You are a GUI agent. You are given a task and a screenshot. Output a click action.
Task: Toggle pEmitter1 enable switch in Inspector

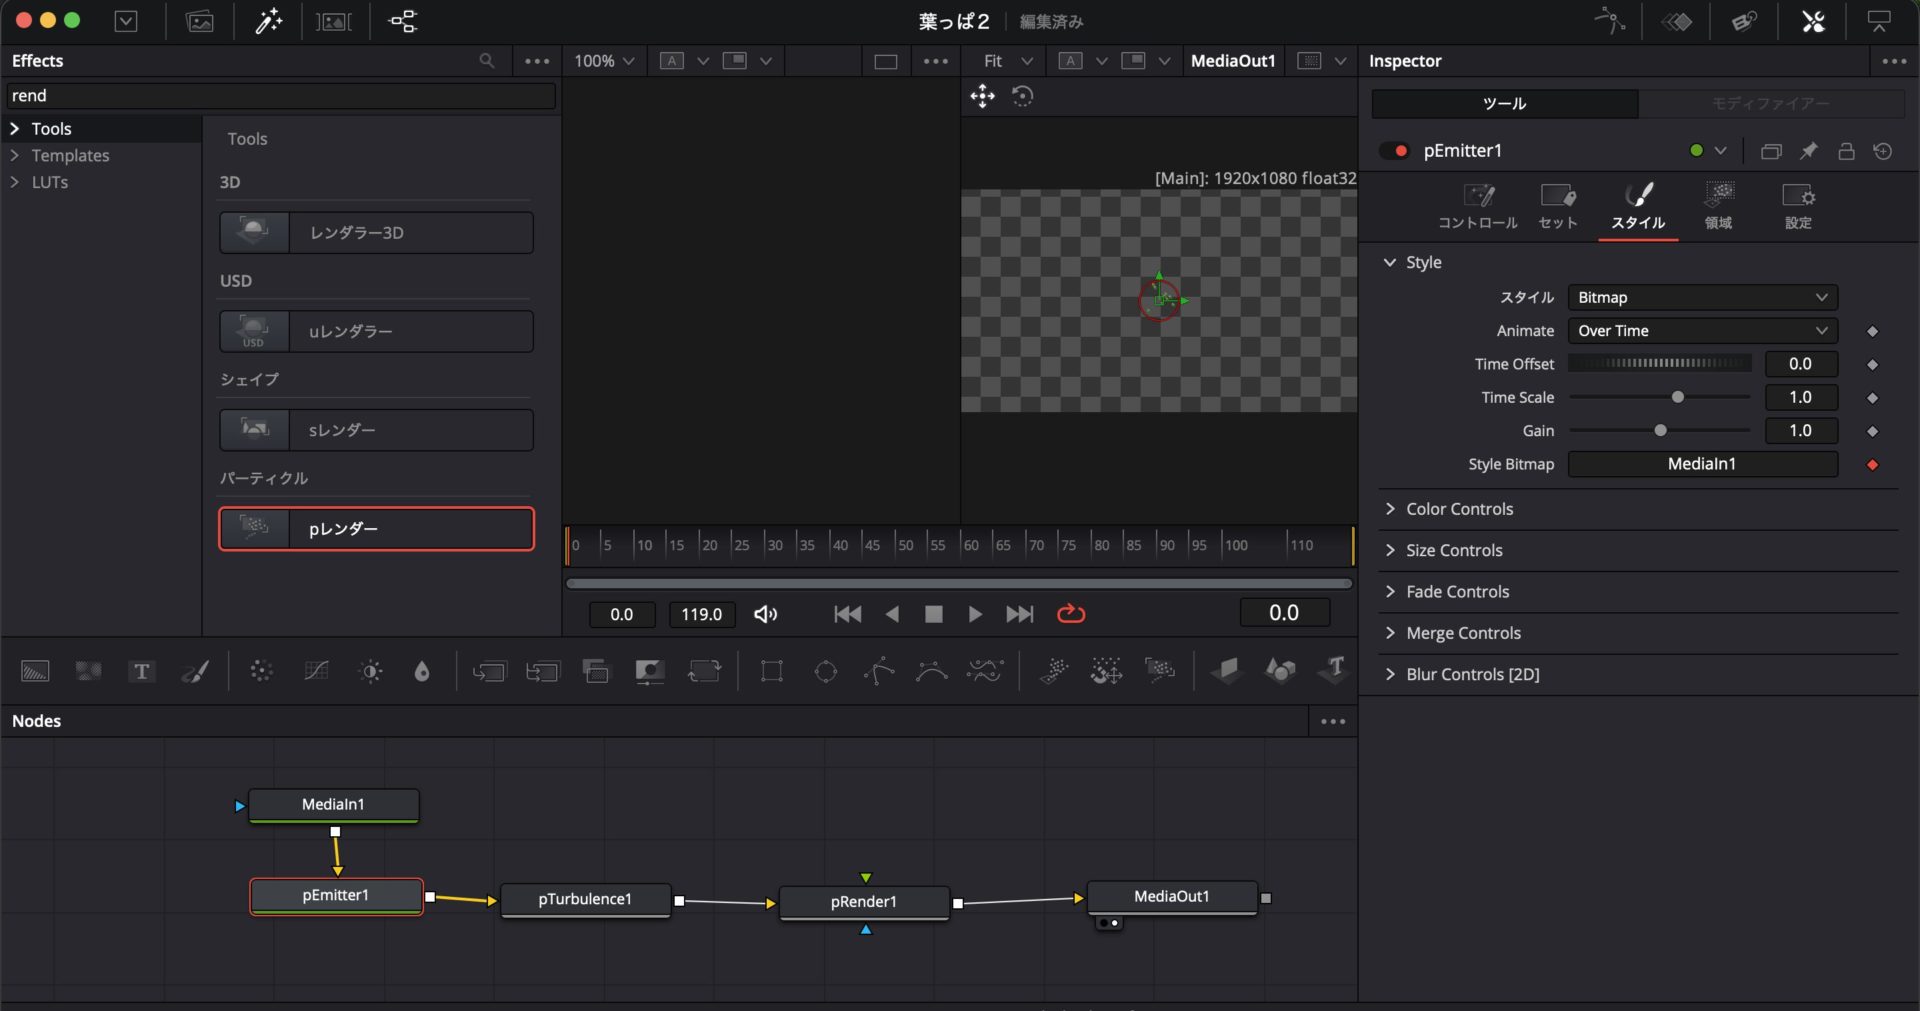pos(1394,151)
